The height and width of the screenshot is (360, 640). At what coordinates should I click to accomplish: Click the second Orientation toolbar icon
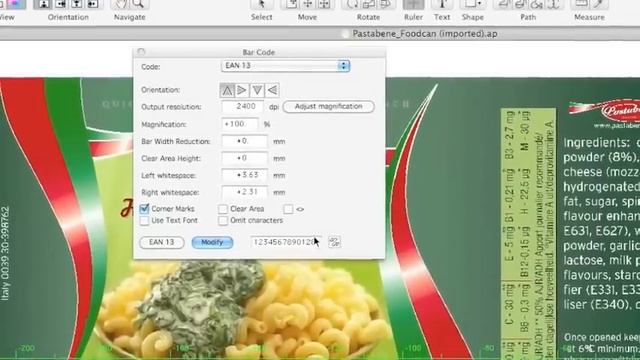(x=60, y=4)
